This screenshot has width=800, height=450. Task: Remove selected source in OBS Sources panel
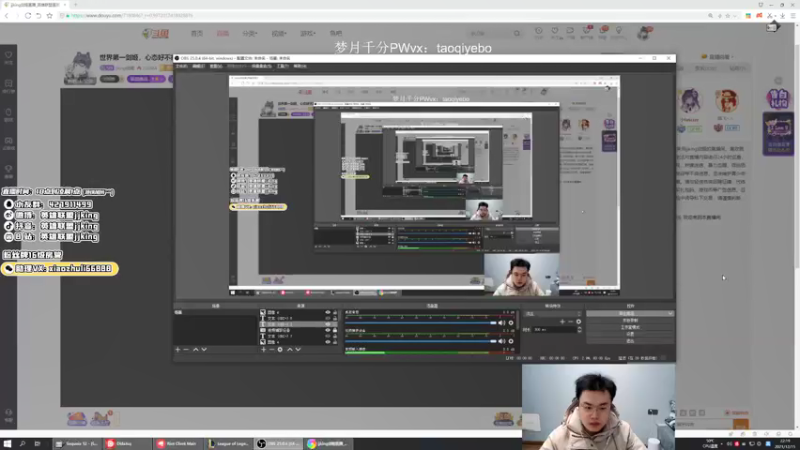(272, 349)
